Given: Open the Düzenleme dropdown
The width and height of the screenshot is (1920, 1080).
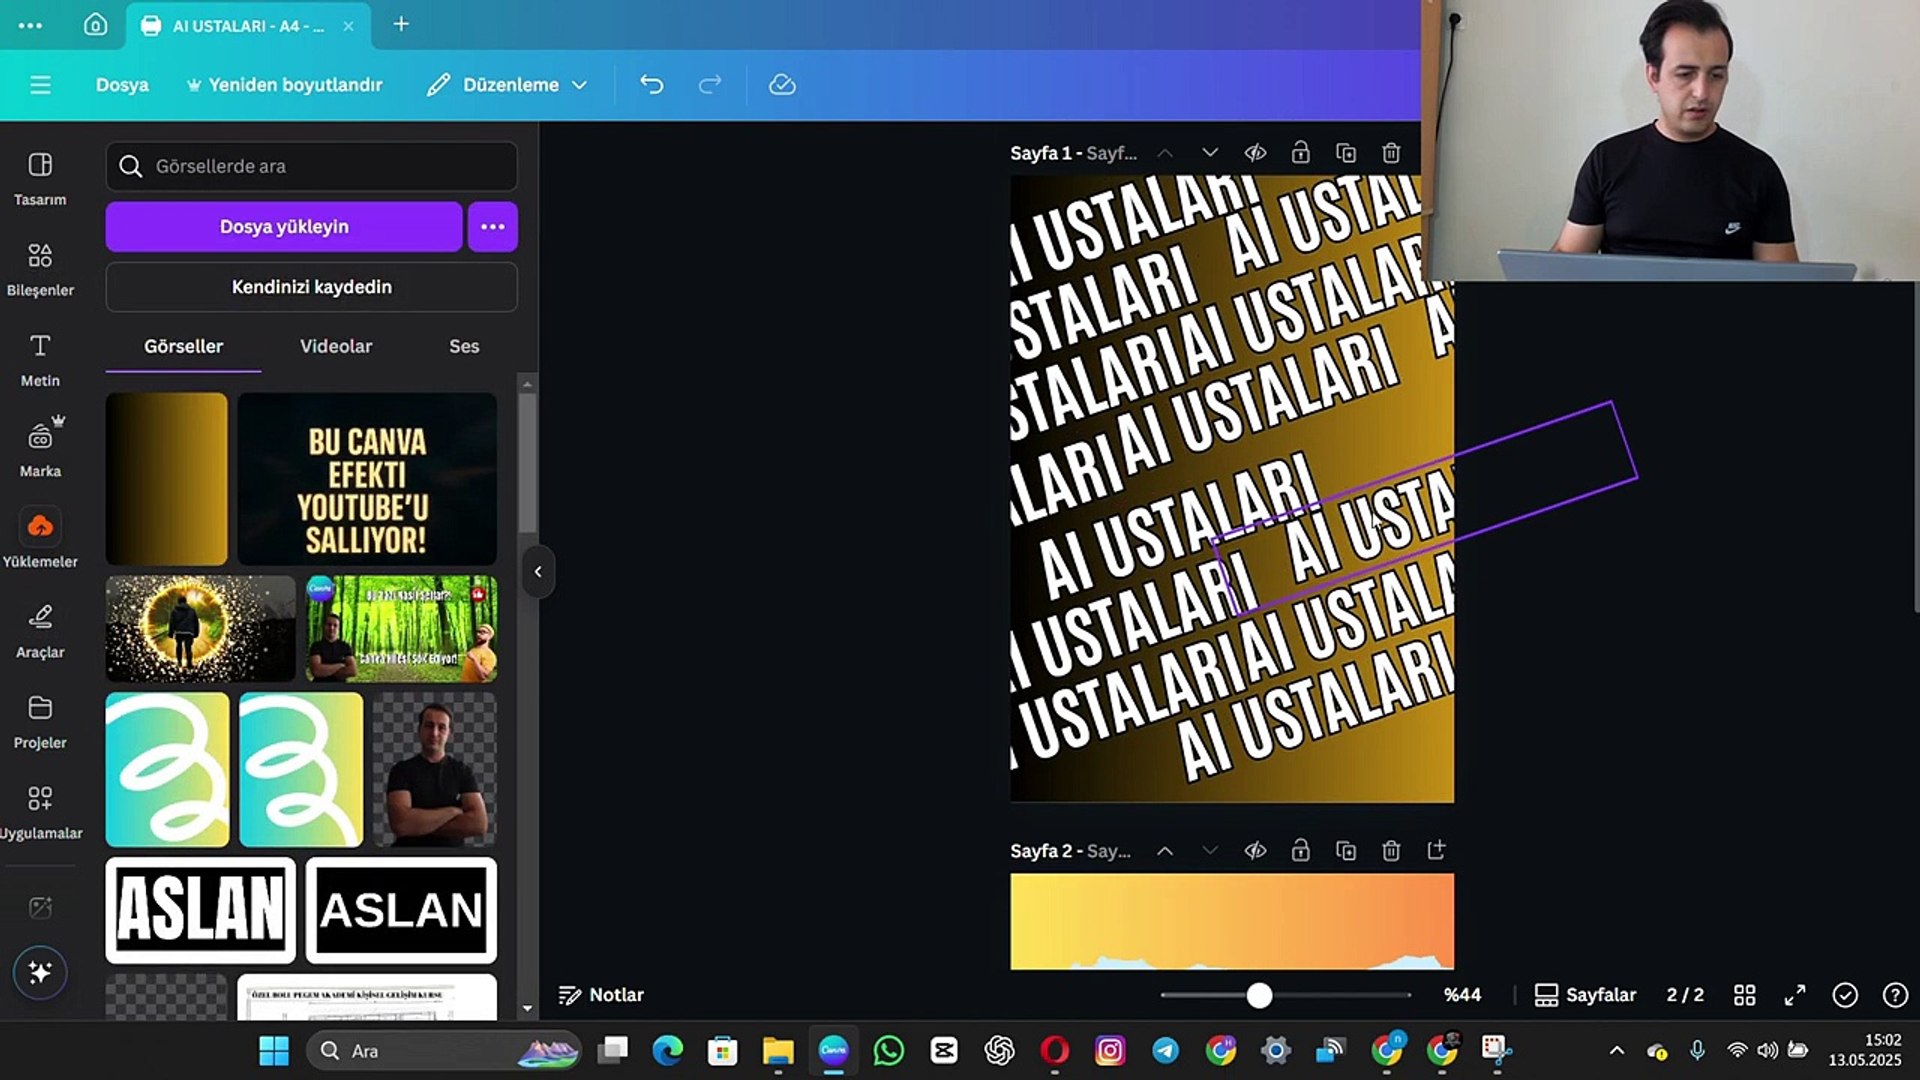Looking at the screenshot, I should [x=508, y=85].
